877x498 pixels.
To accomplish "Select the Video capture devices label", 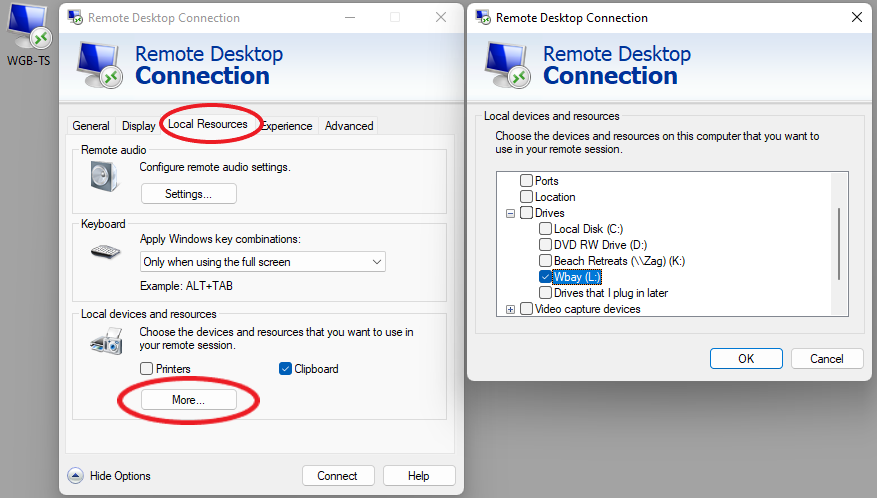I will click(587, 309).
